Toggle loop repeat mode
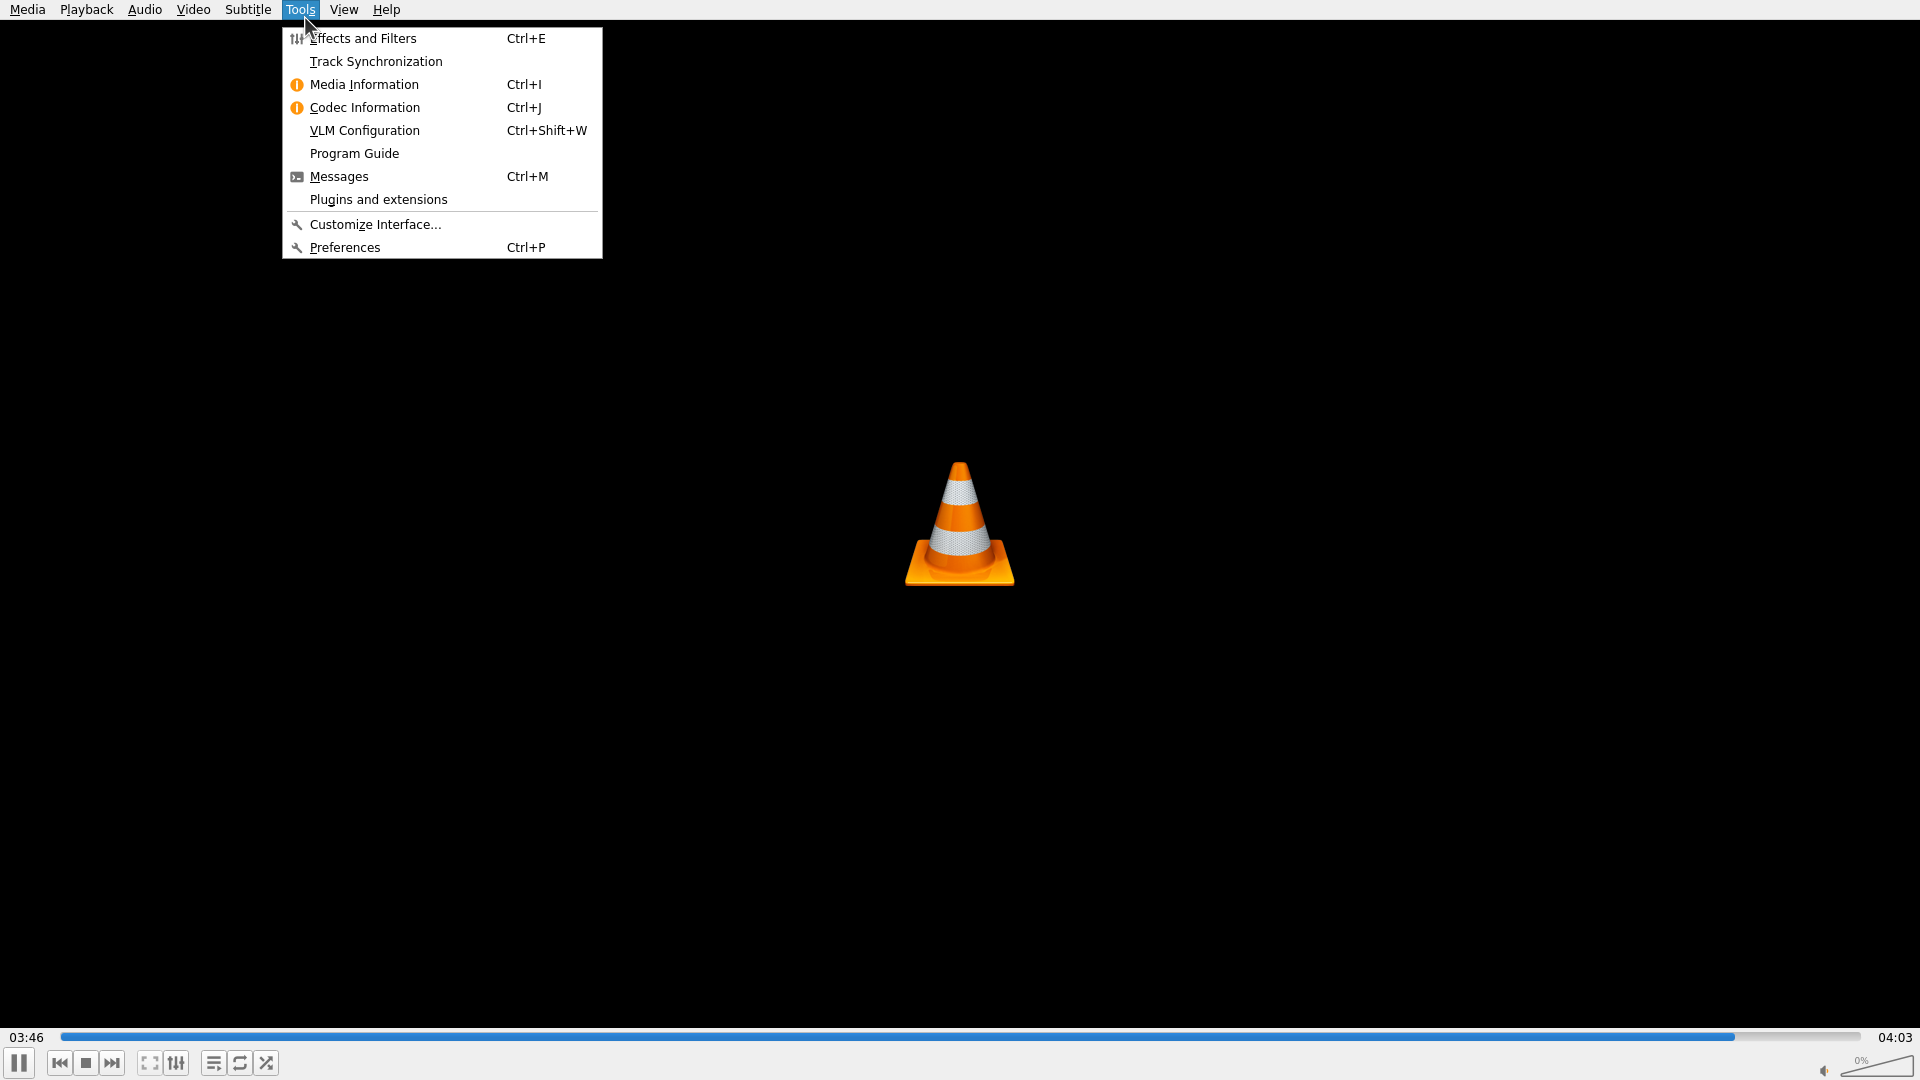1920x1080 pixels. [240, 1063]
